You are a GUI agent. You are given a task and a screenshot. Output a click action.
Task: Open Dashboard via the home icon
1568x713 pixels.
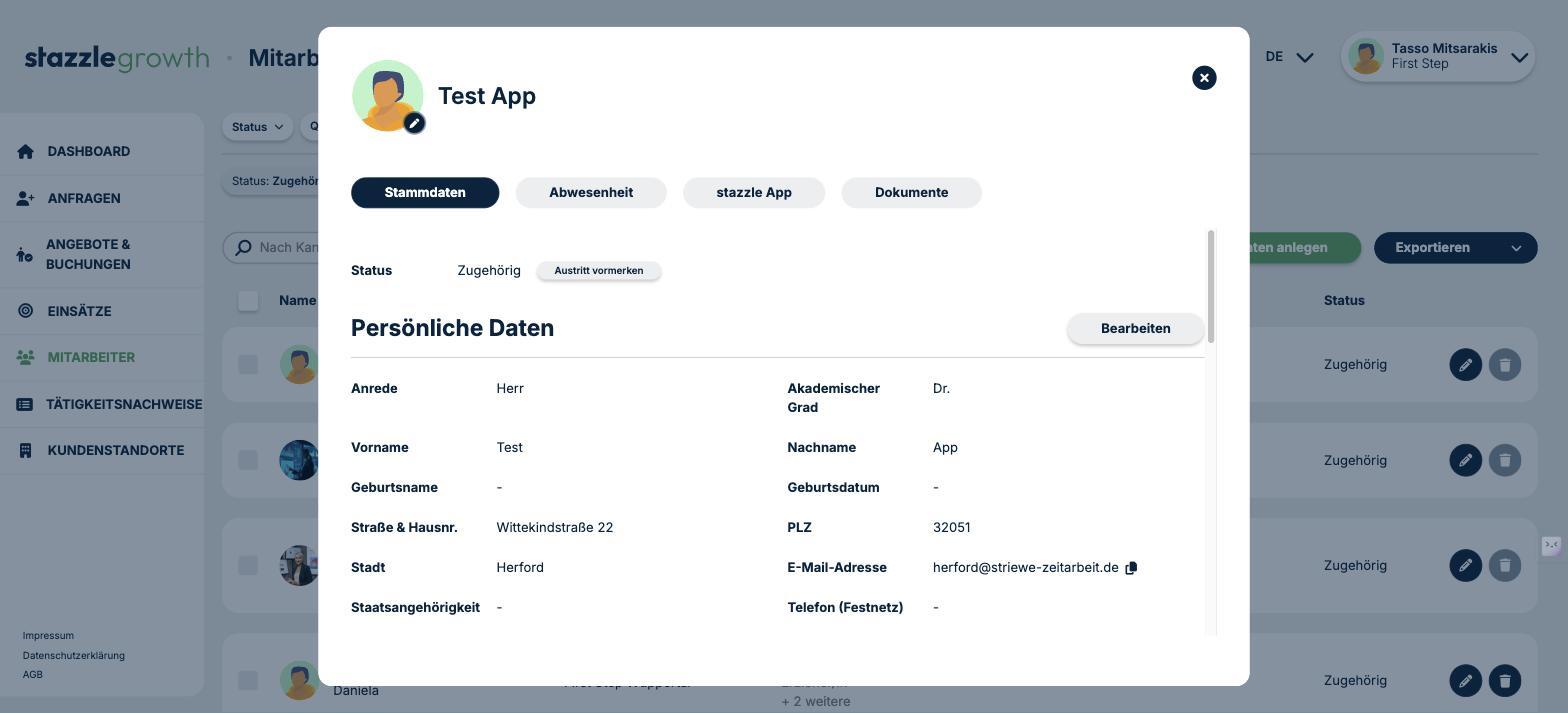pyautogui.click(x=26, y=151)
